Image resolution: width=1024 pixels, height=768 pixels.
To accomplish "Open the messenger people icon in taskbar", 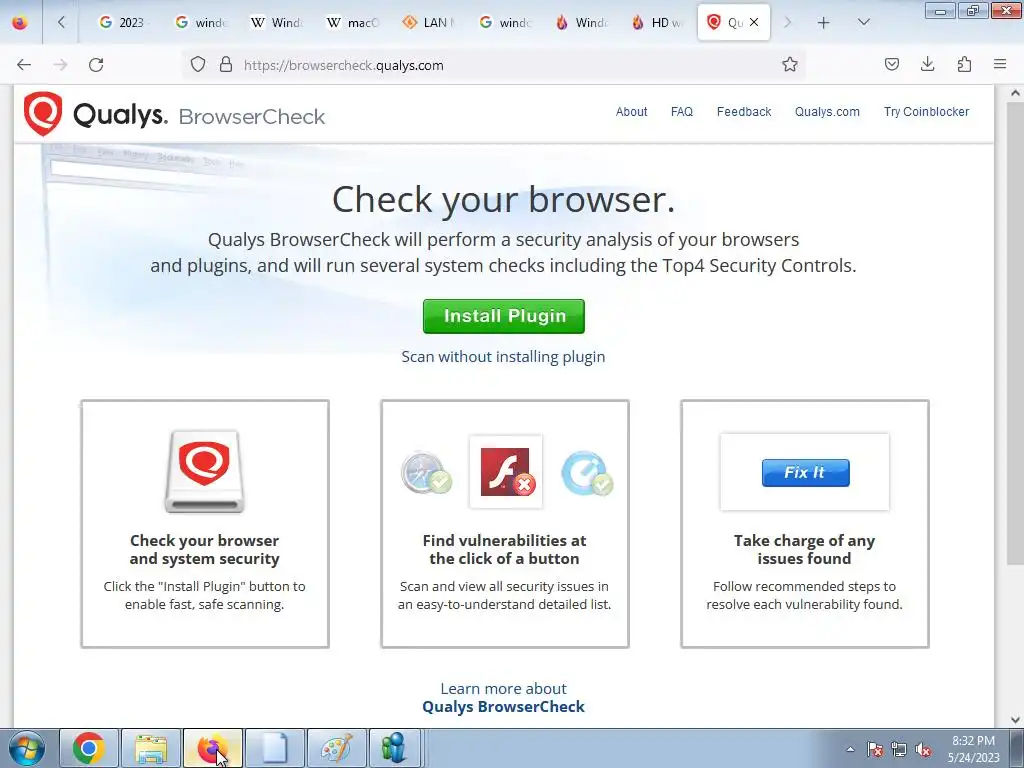I will [x=396, y=748].
